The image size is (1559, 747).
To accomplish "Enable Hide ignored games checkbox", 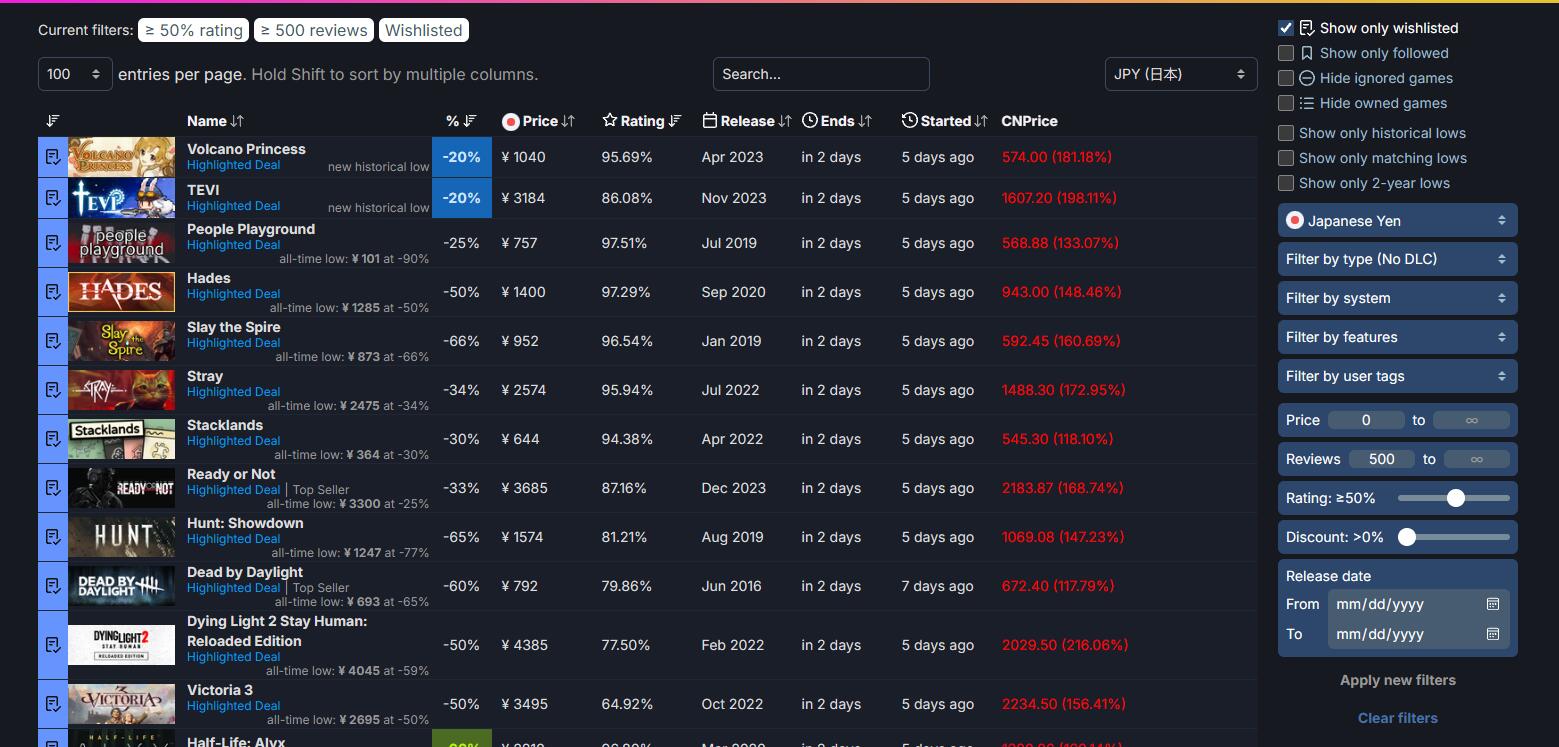I will point(1286,78).
